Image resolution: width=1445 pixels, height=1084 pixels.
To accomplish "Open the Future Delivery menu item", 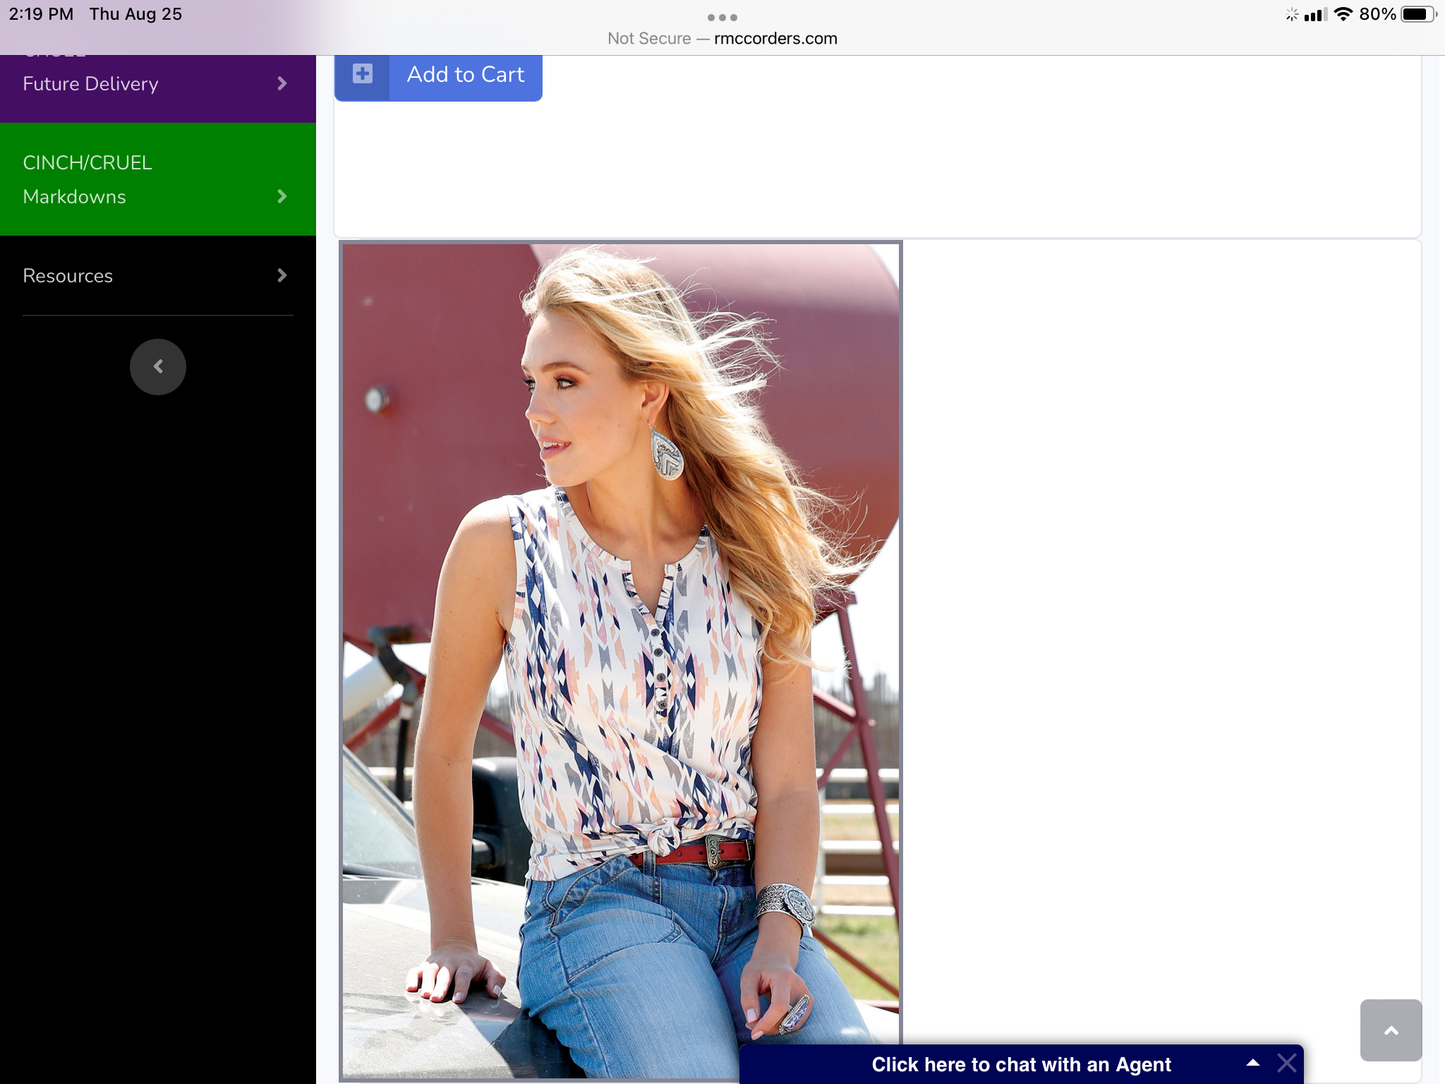I will coord(91,84).
